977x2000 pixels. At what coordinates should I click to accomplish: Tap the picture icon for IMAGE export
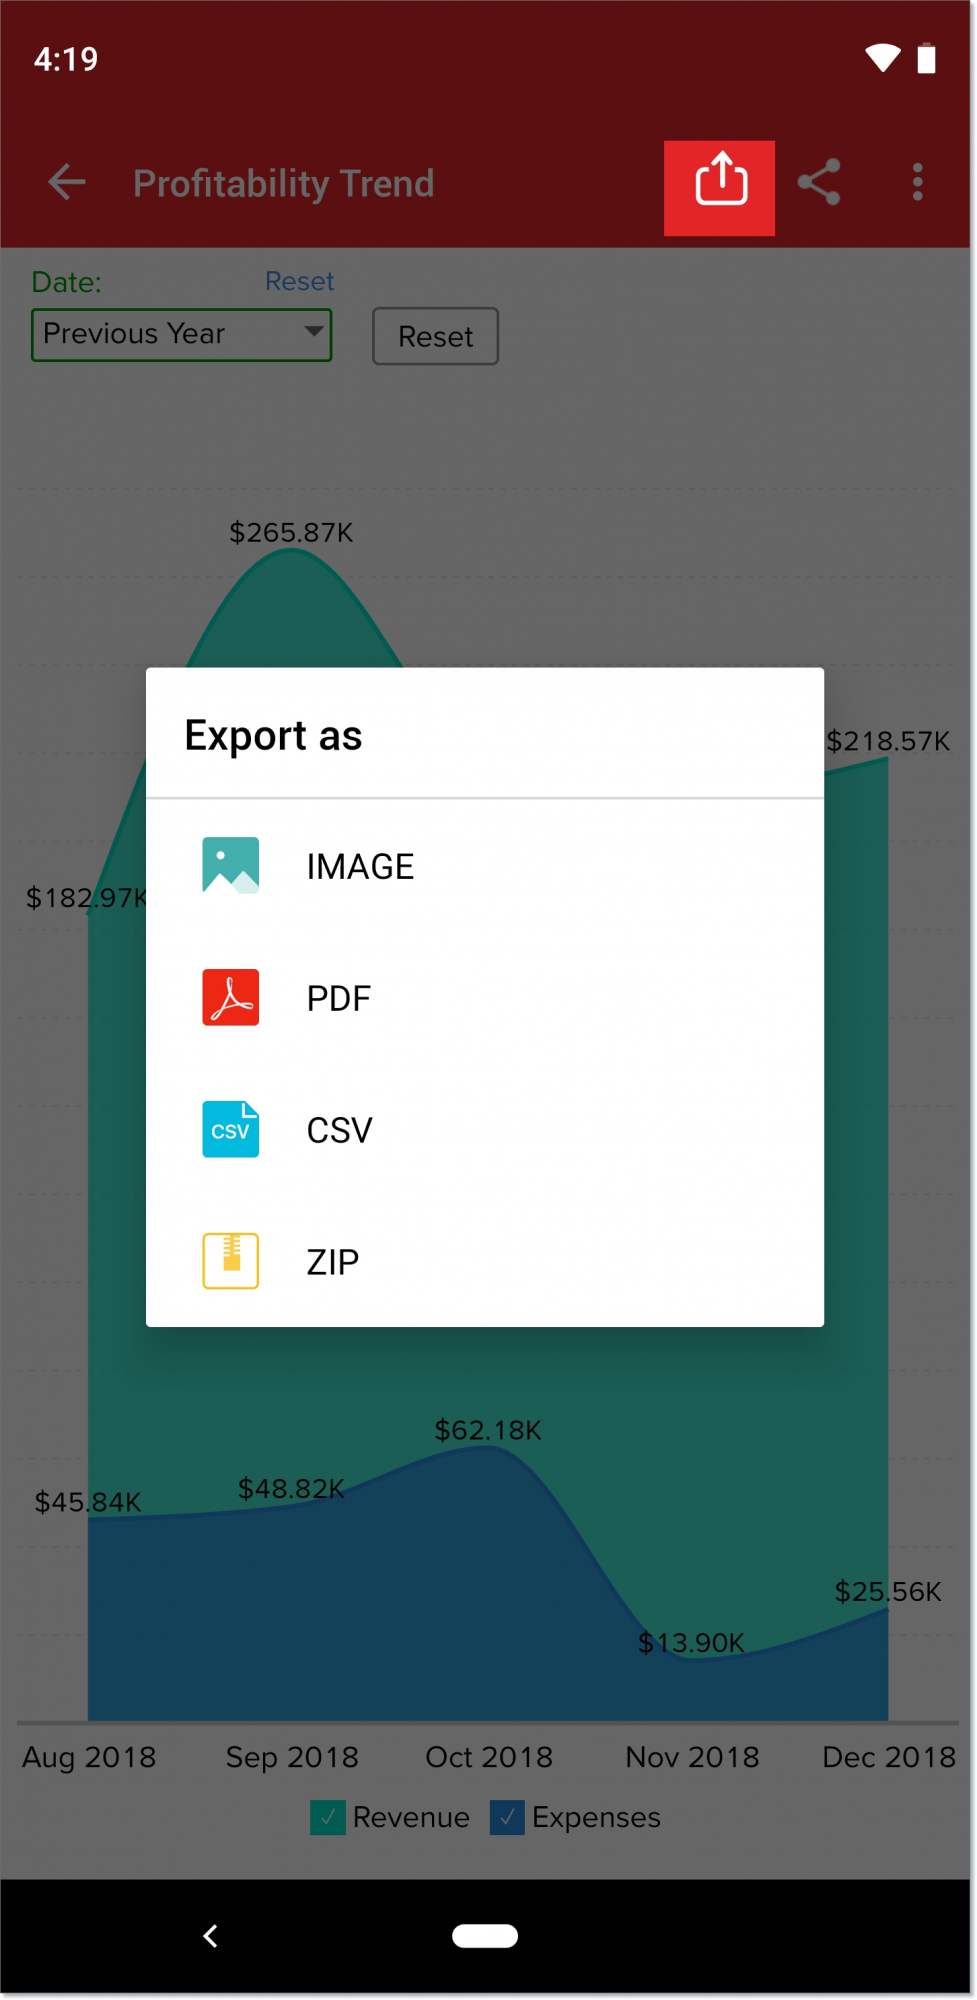tap(231, 865)
